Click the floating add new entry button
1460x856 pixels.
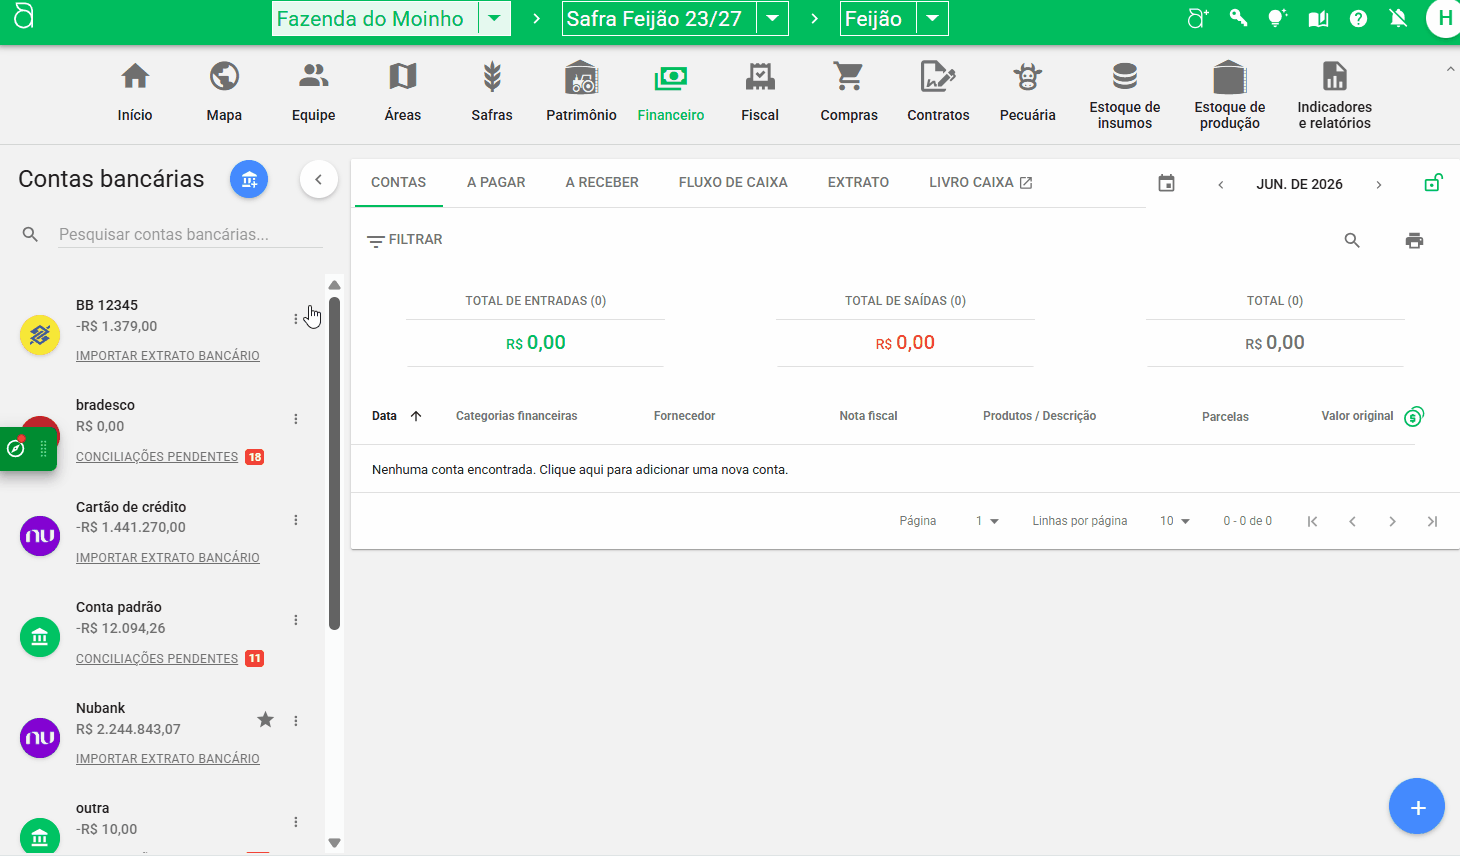pyautogui.click(x=1417, y=807)
